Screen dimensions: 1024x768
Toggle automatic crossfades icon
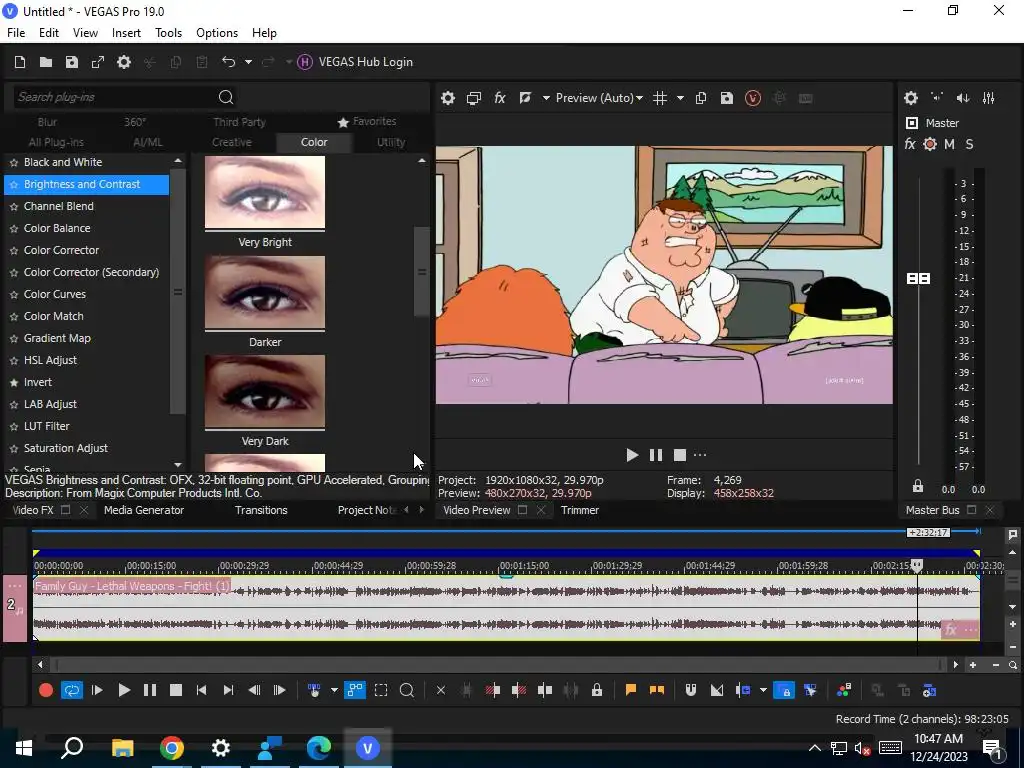[x=716, y=690]
